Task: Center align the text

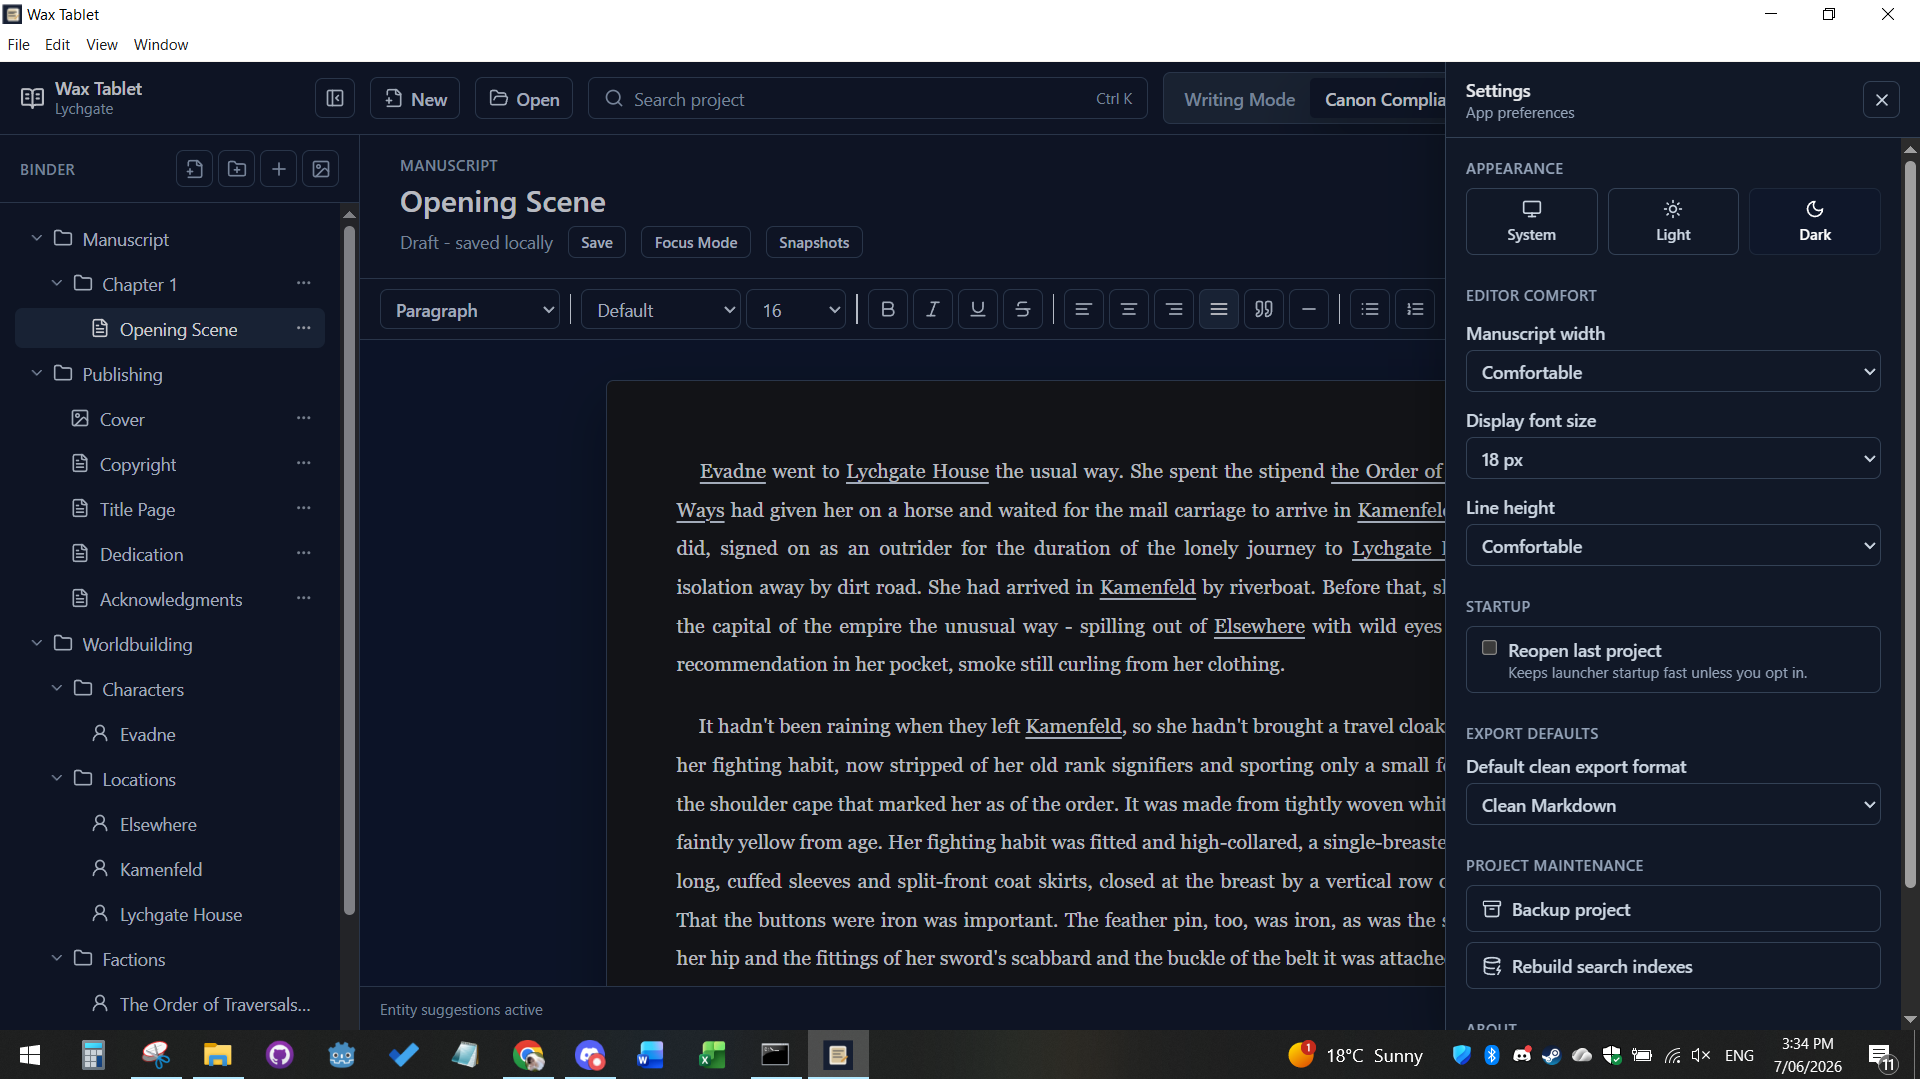Action: pos(1128,310)
